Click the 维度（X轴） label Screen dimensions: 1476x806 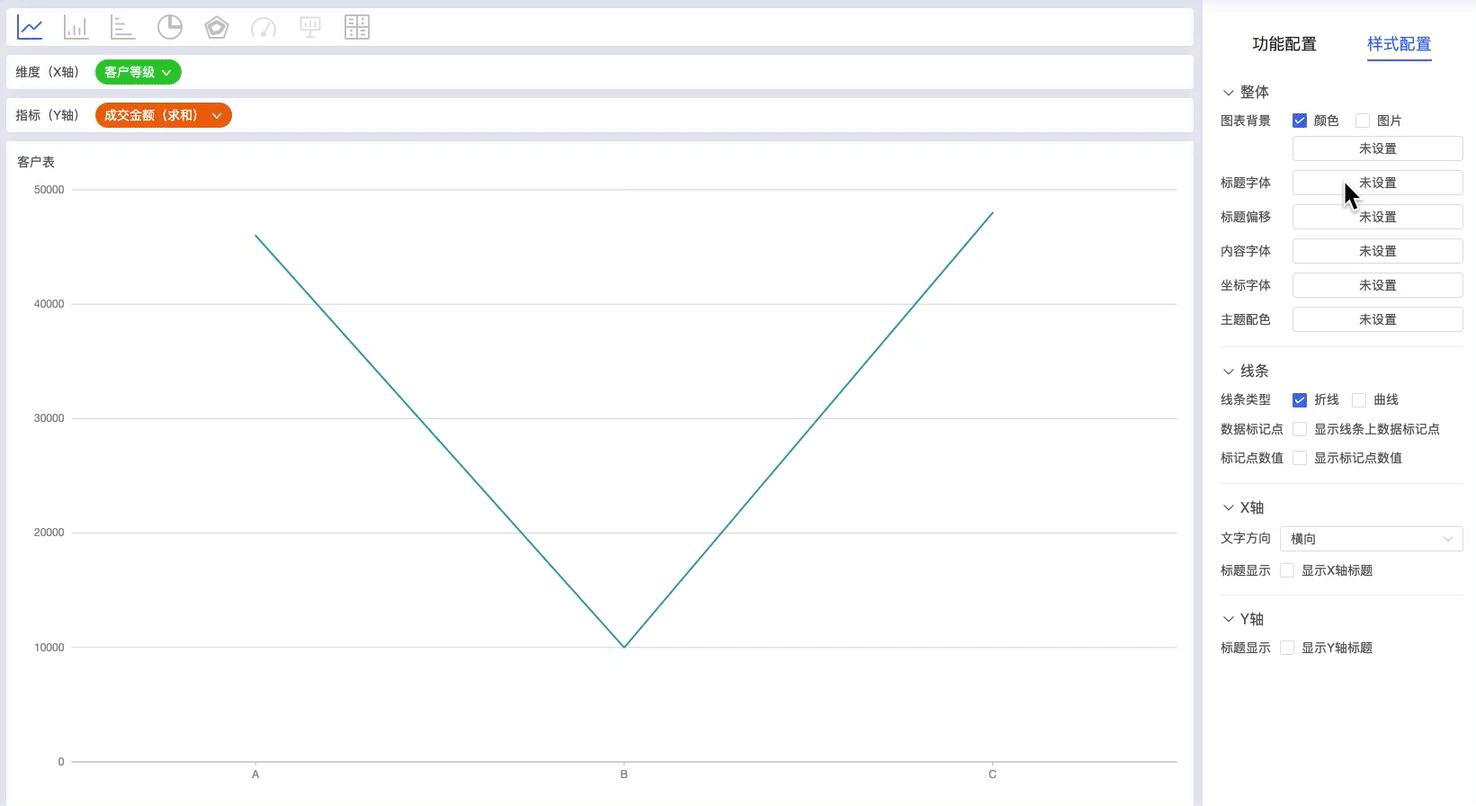(48, 72)
